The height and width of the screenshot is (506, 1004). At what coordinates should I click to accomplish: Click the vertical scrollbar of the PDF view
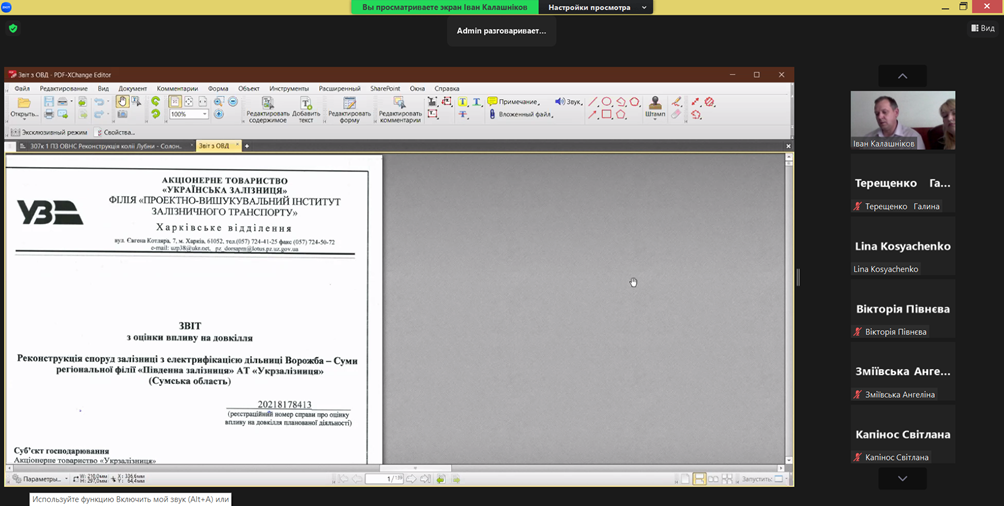click(x=788, y=307)
